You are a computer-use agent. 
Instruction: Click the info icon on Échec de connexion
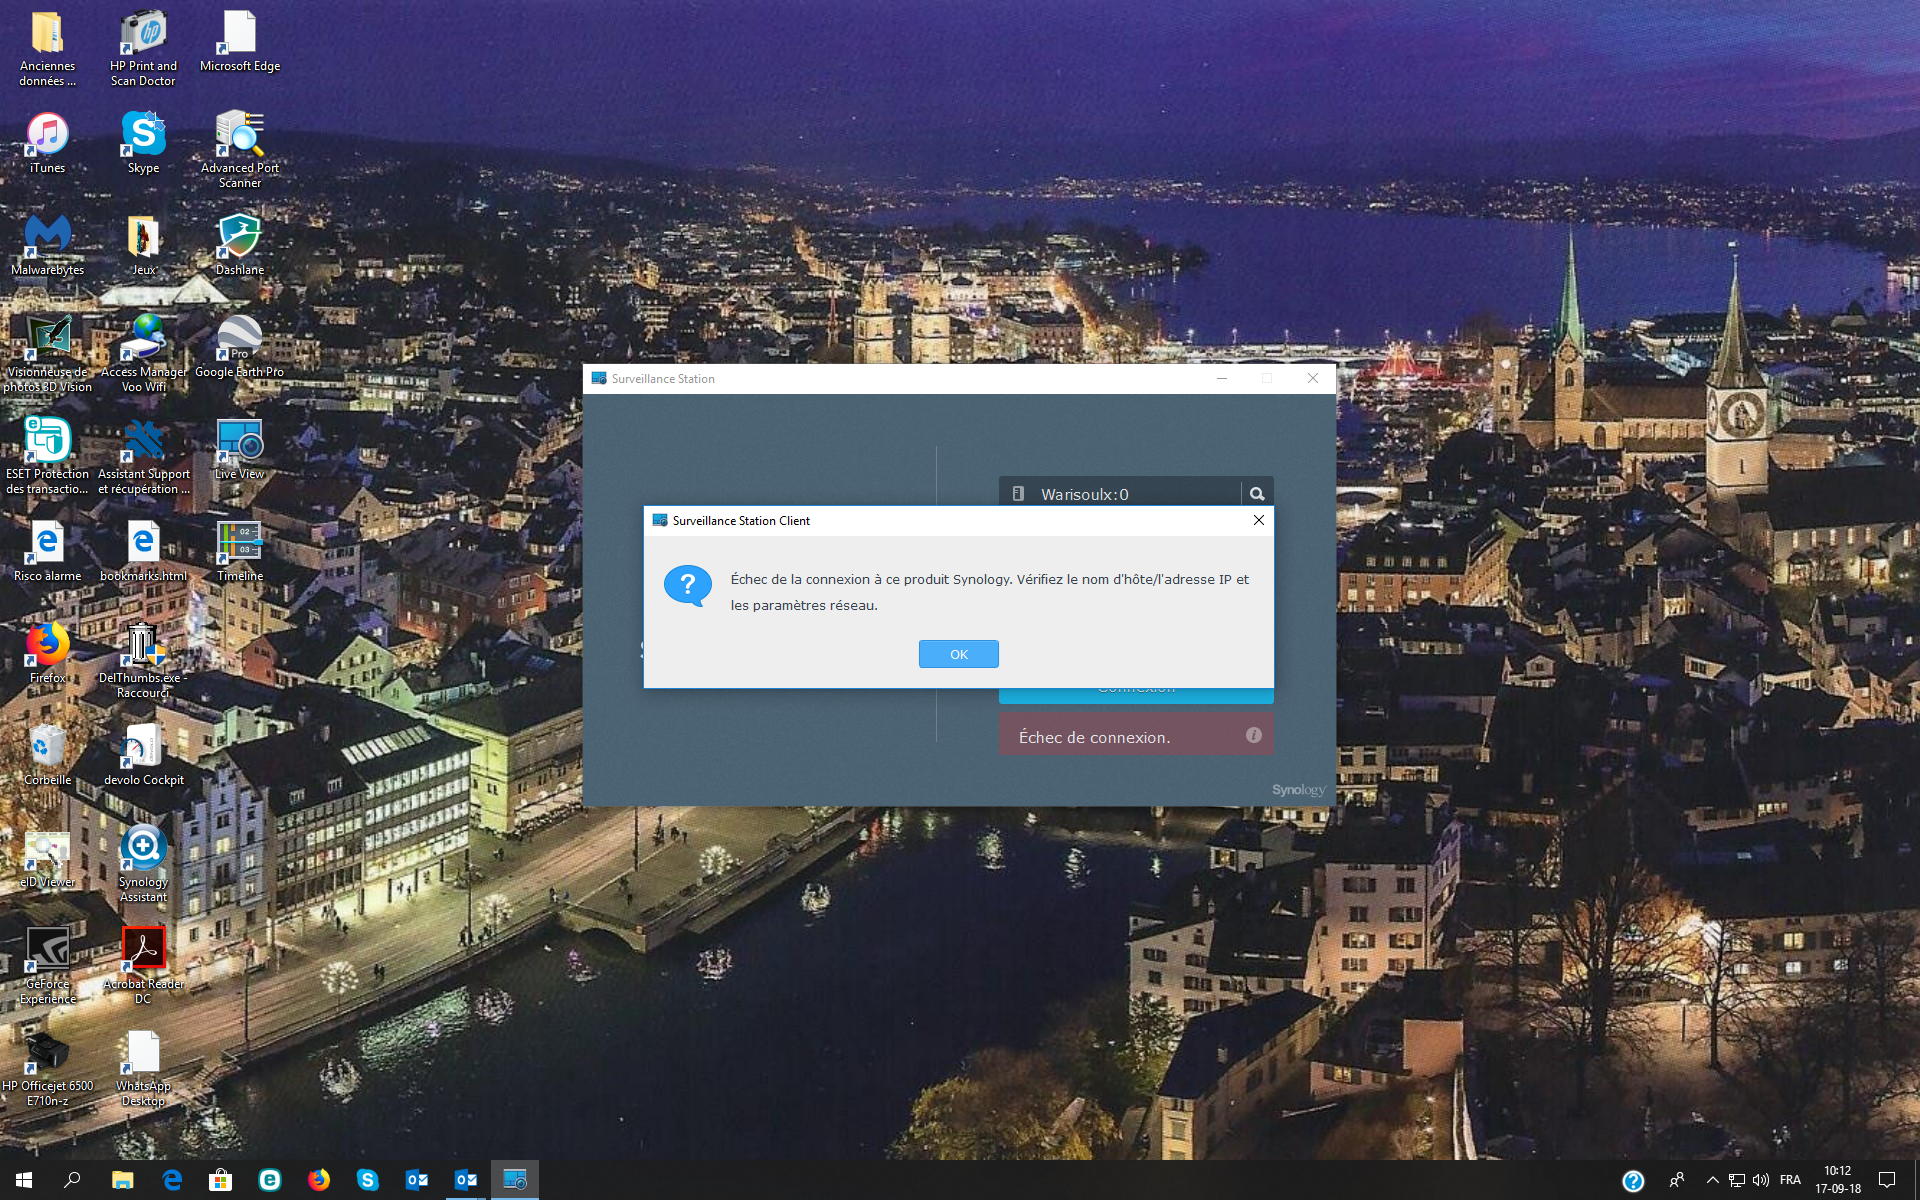(x=1253, y=735)
